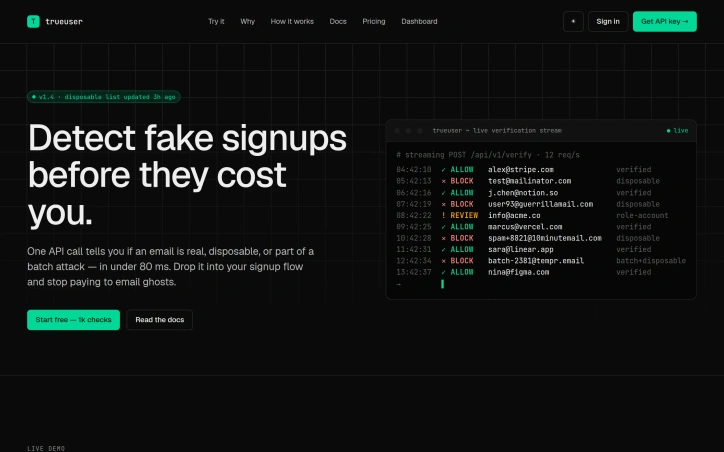This screenshot has height=452, width=724.
Task: Click the live status indicator in terminal
Action: point(677,131)
